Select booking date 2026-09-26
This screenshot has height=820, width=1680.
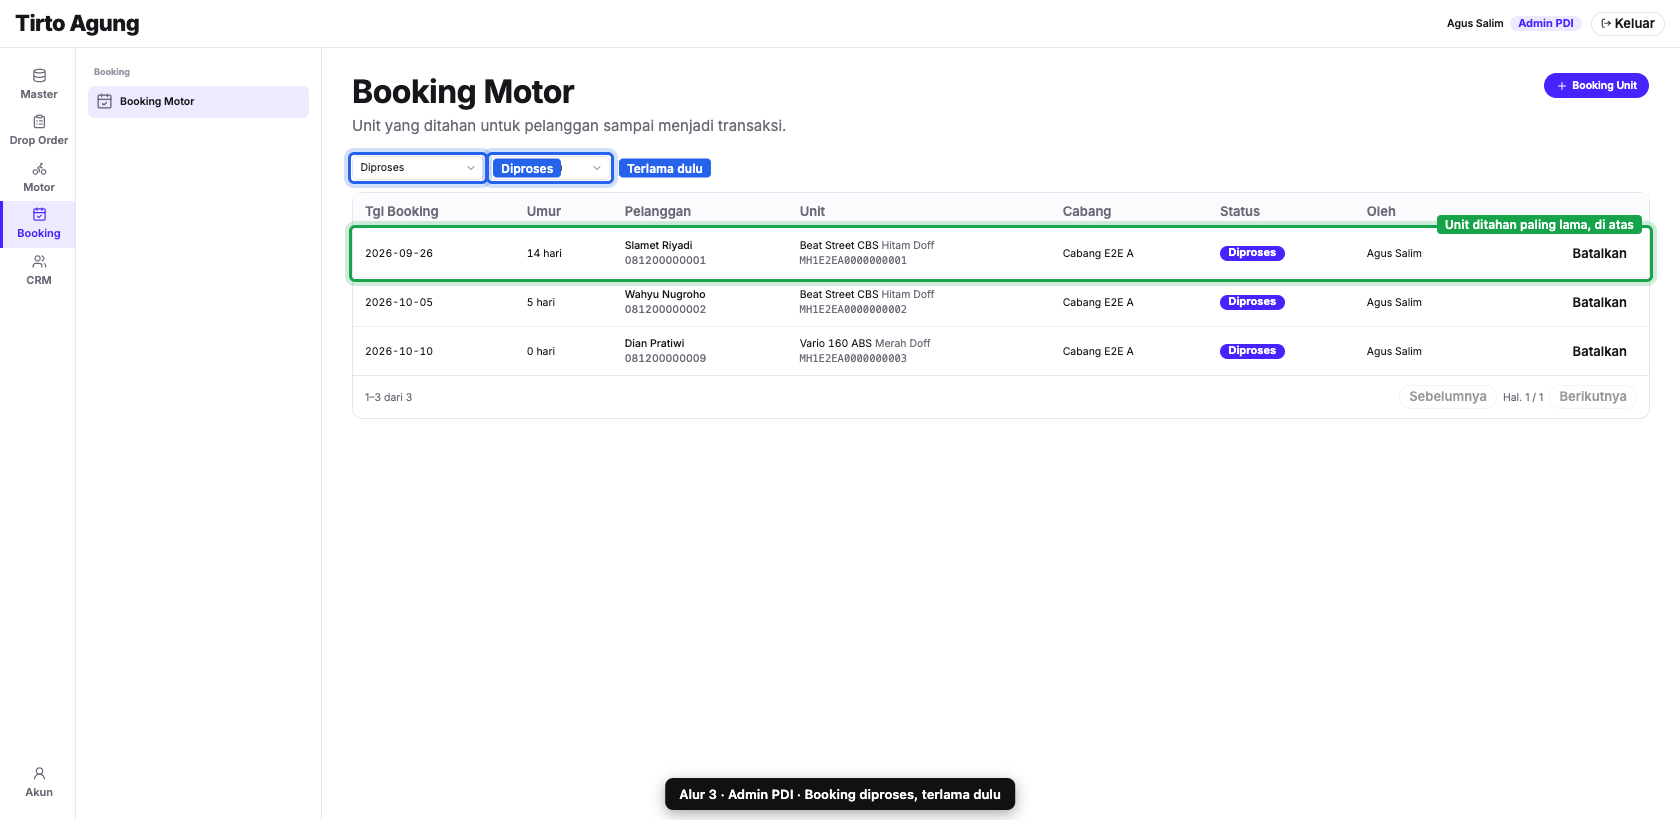(399, 253)
